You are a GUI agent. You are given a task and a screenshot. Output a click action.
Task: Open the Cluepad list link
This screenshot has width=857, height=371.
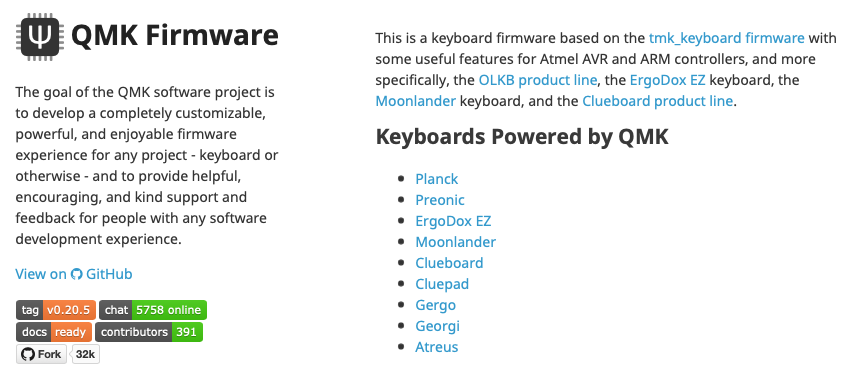tap(442, 284)
